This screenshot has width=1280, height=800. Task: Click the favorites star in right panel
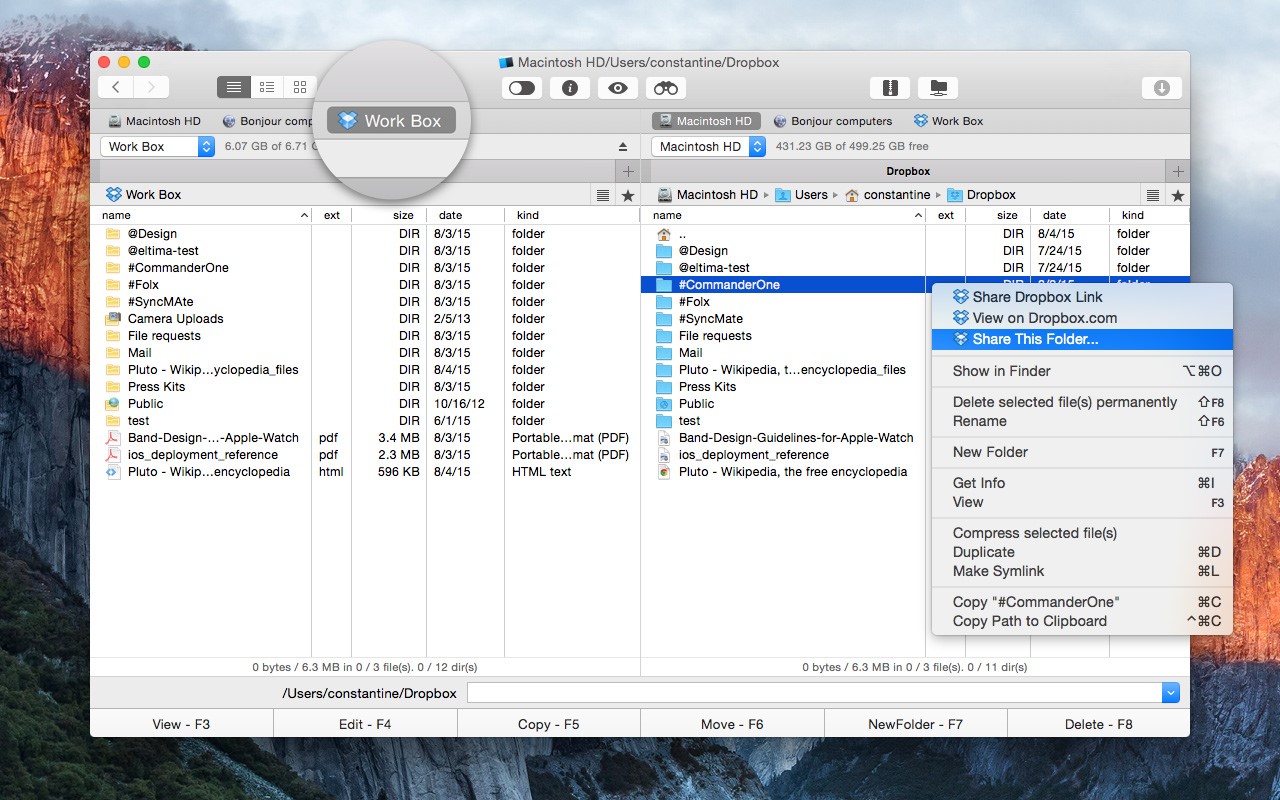1178,195
